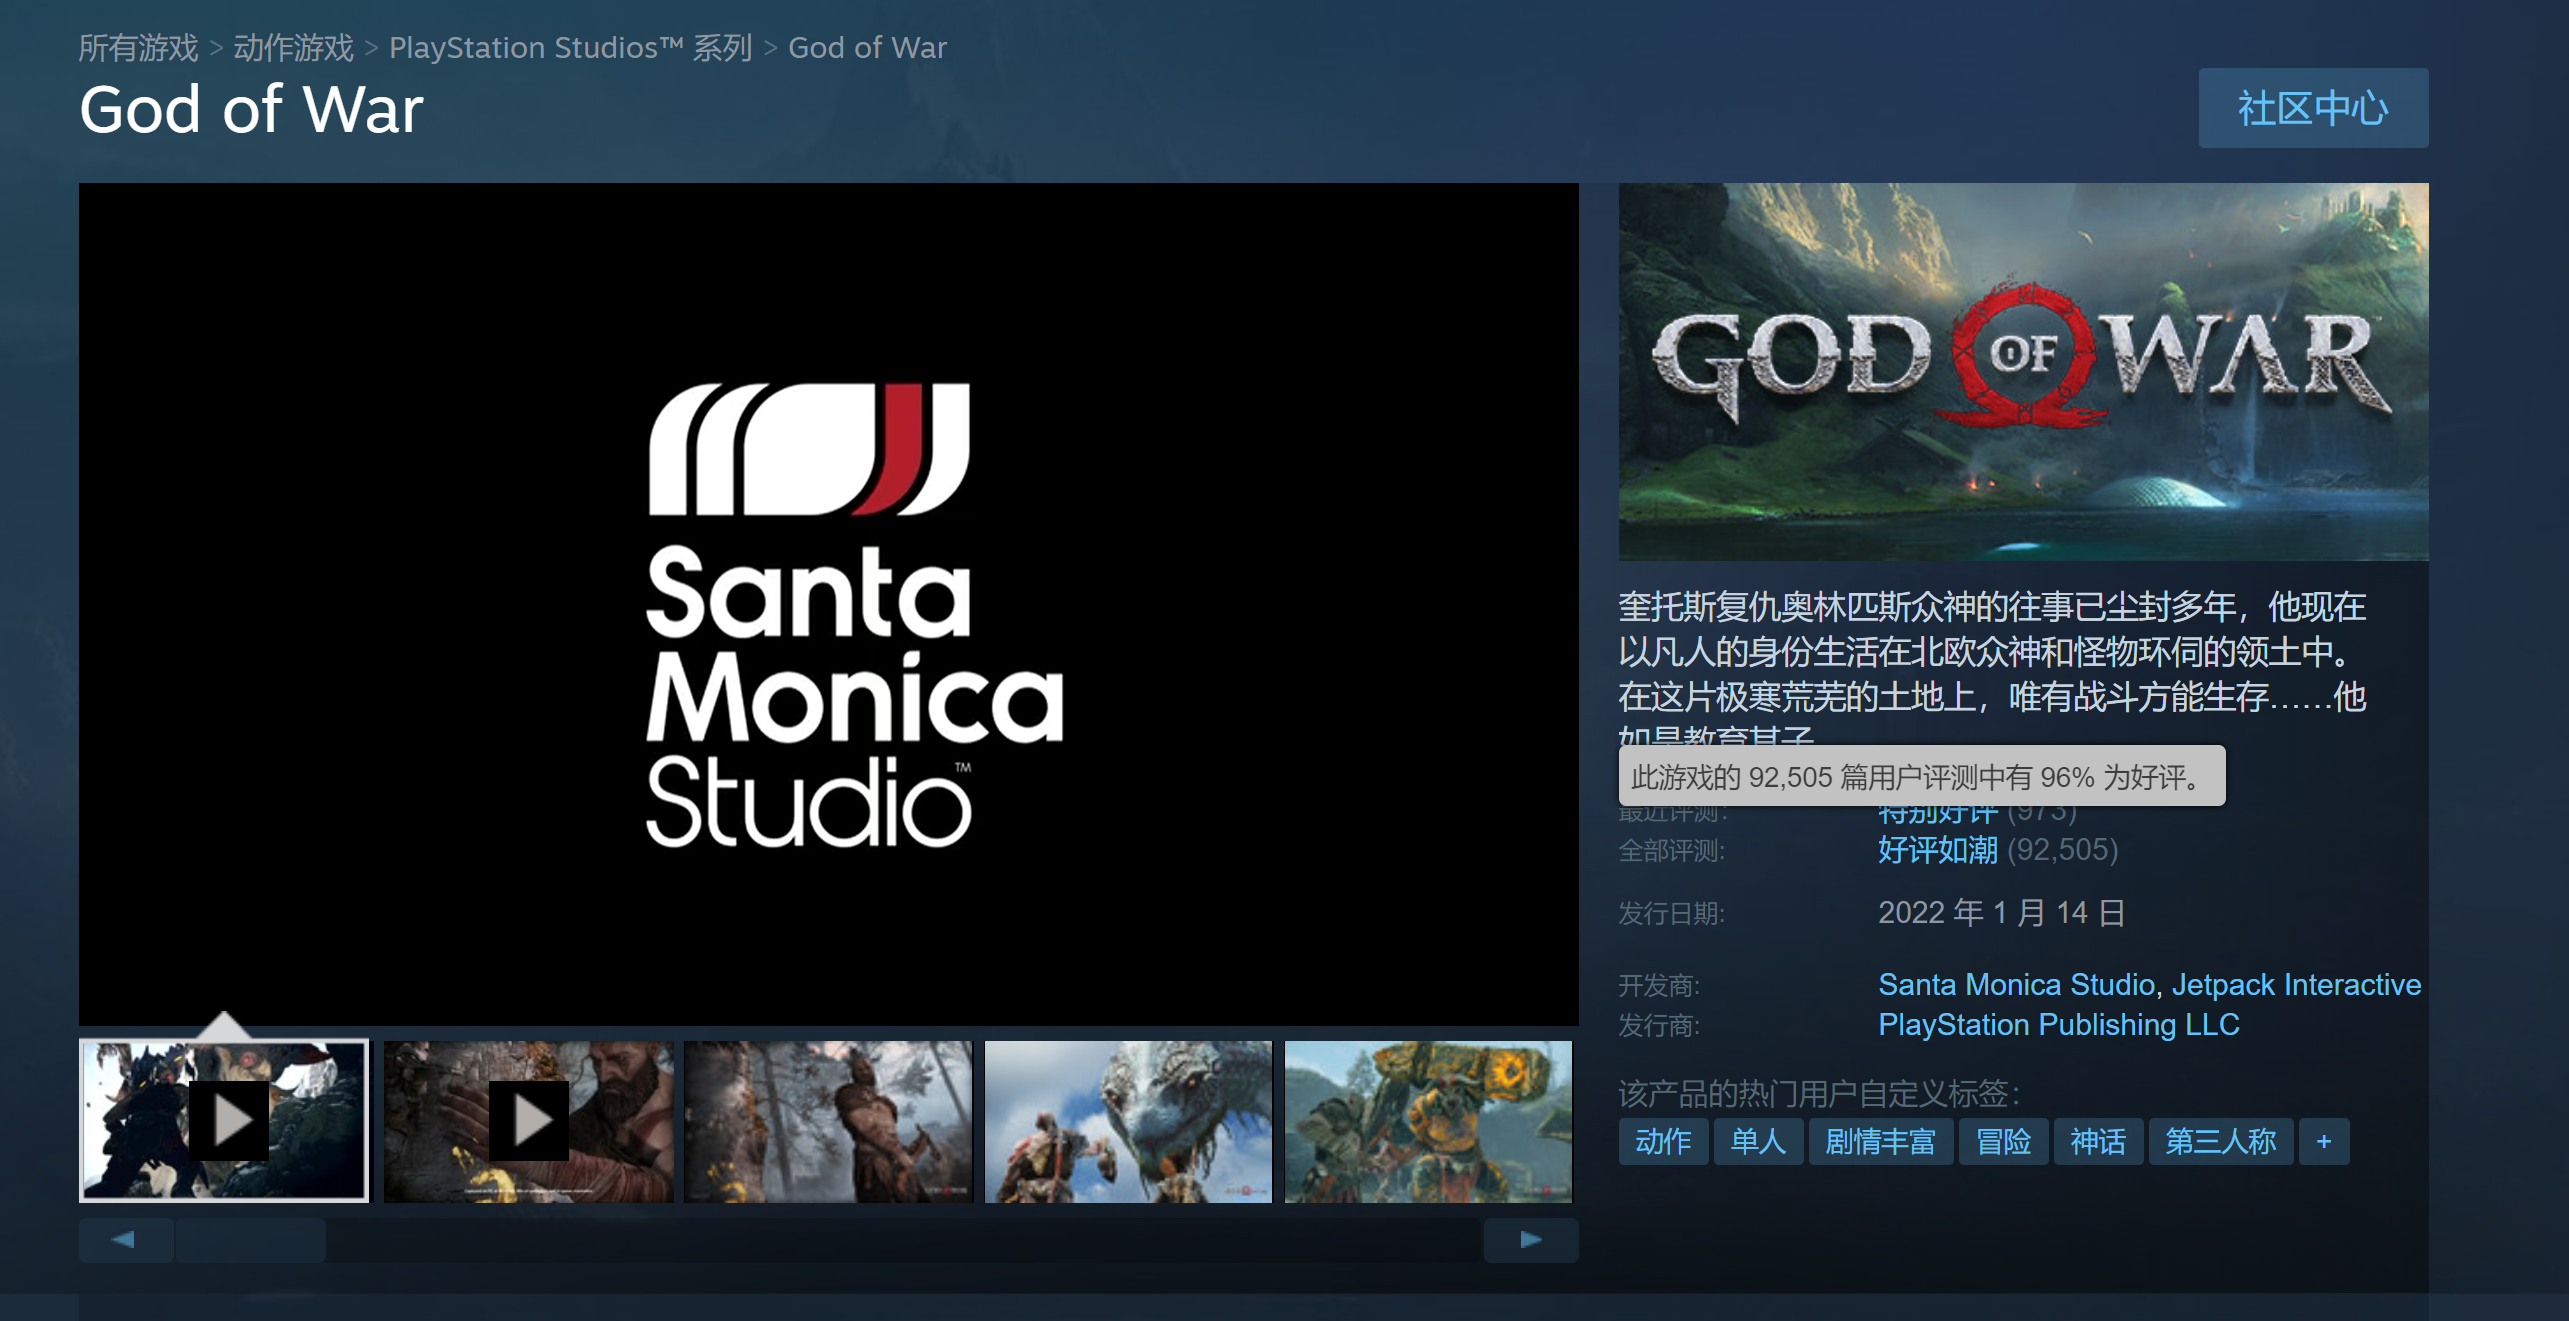Click the 该产品的热门用户自定义标签 heading
This screenshot has width=2569, height=1321.
click(1819, 1093)
